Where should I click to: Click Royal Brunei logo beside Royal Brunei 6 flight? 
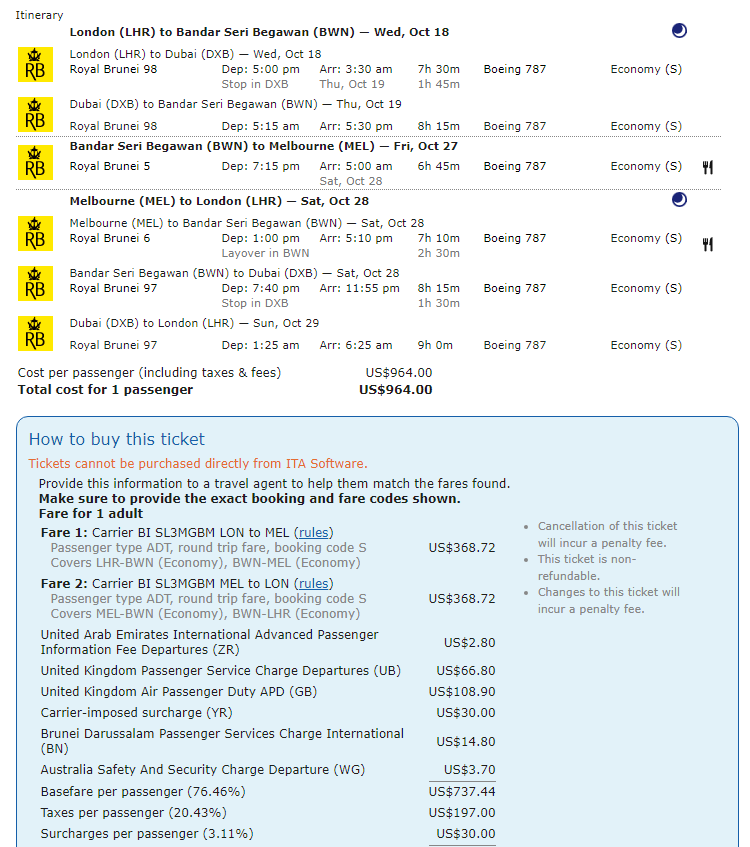(35, 233)
